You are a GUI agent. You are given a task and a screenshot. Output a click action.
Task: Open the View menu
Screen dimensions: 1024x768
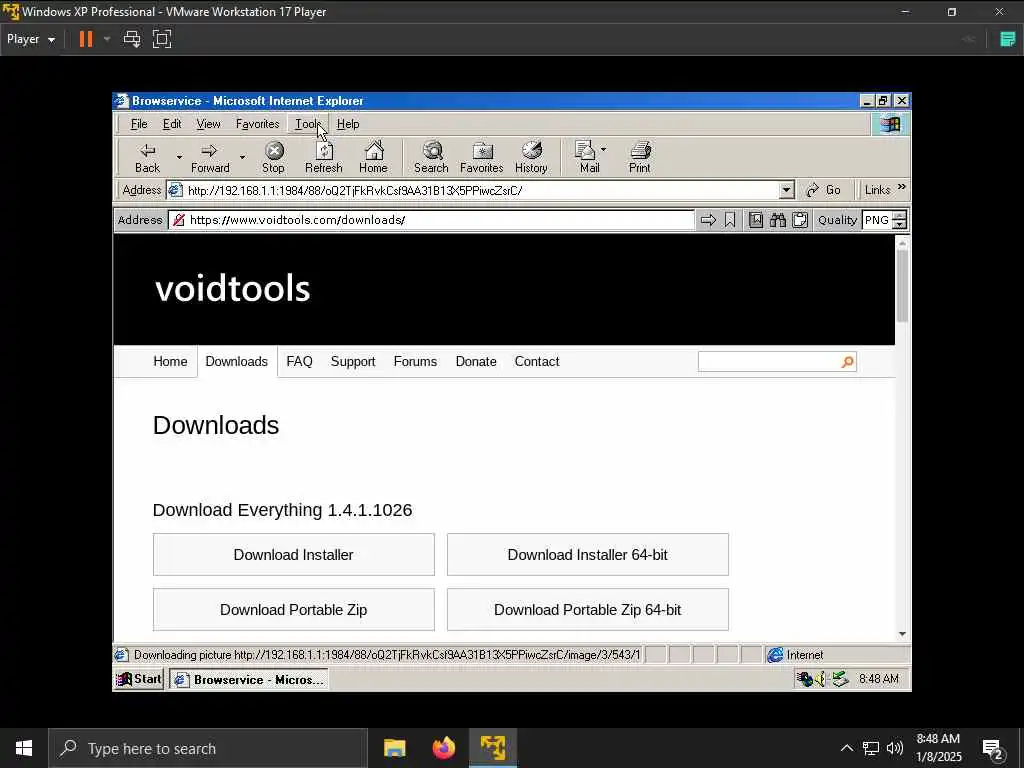(208, 124)
